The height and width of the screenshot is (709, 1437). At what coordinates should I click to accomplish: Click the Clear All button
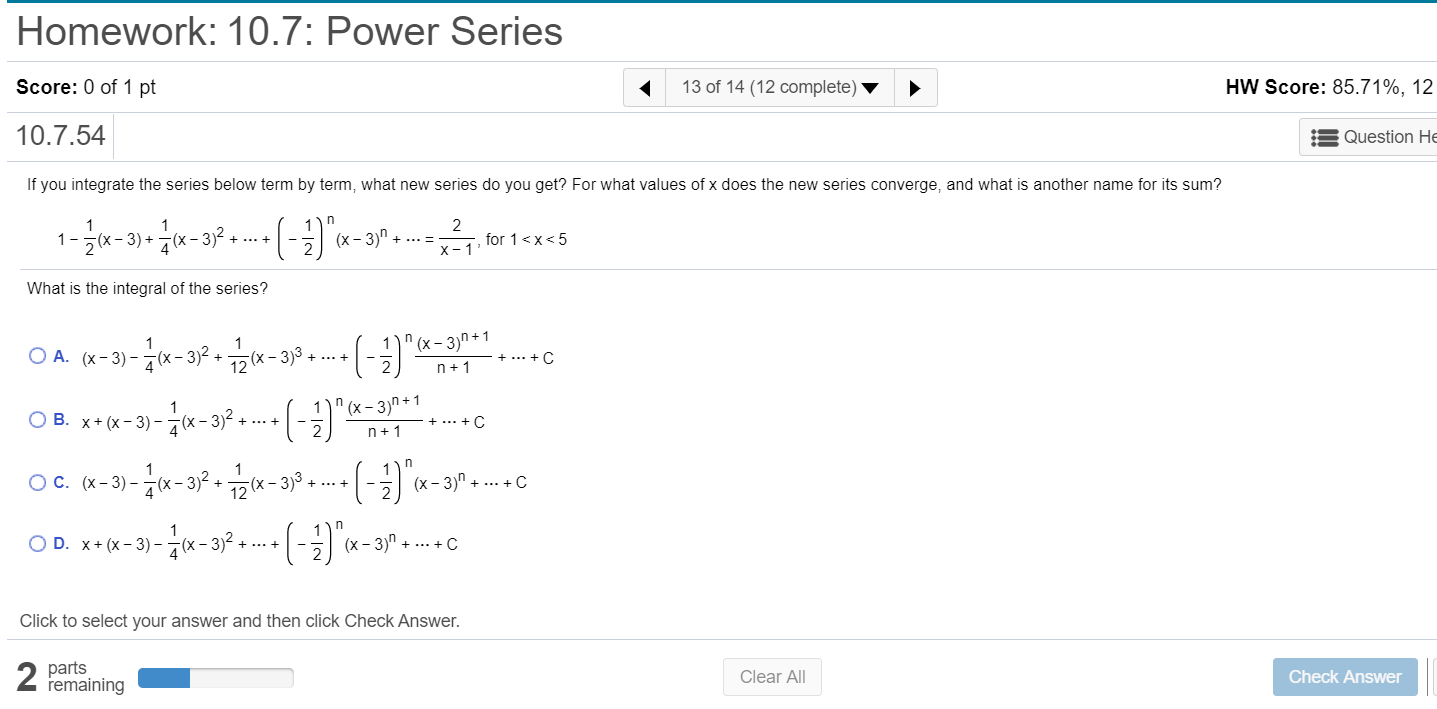click(771, 677)
